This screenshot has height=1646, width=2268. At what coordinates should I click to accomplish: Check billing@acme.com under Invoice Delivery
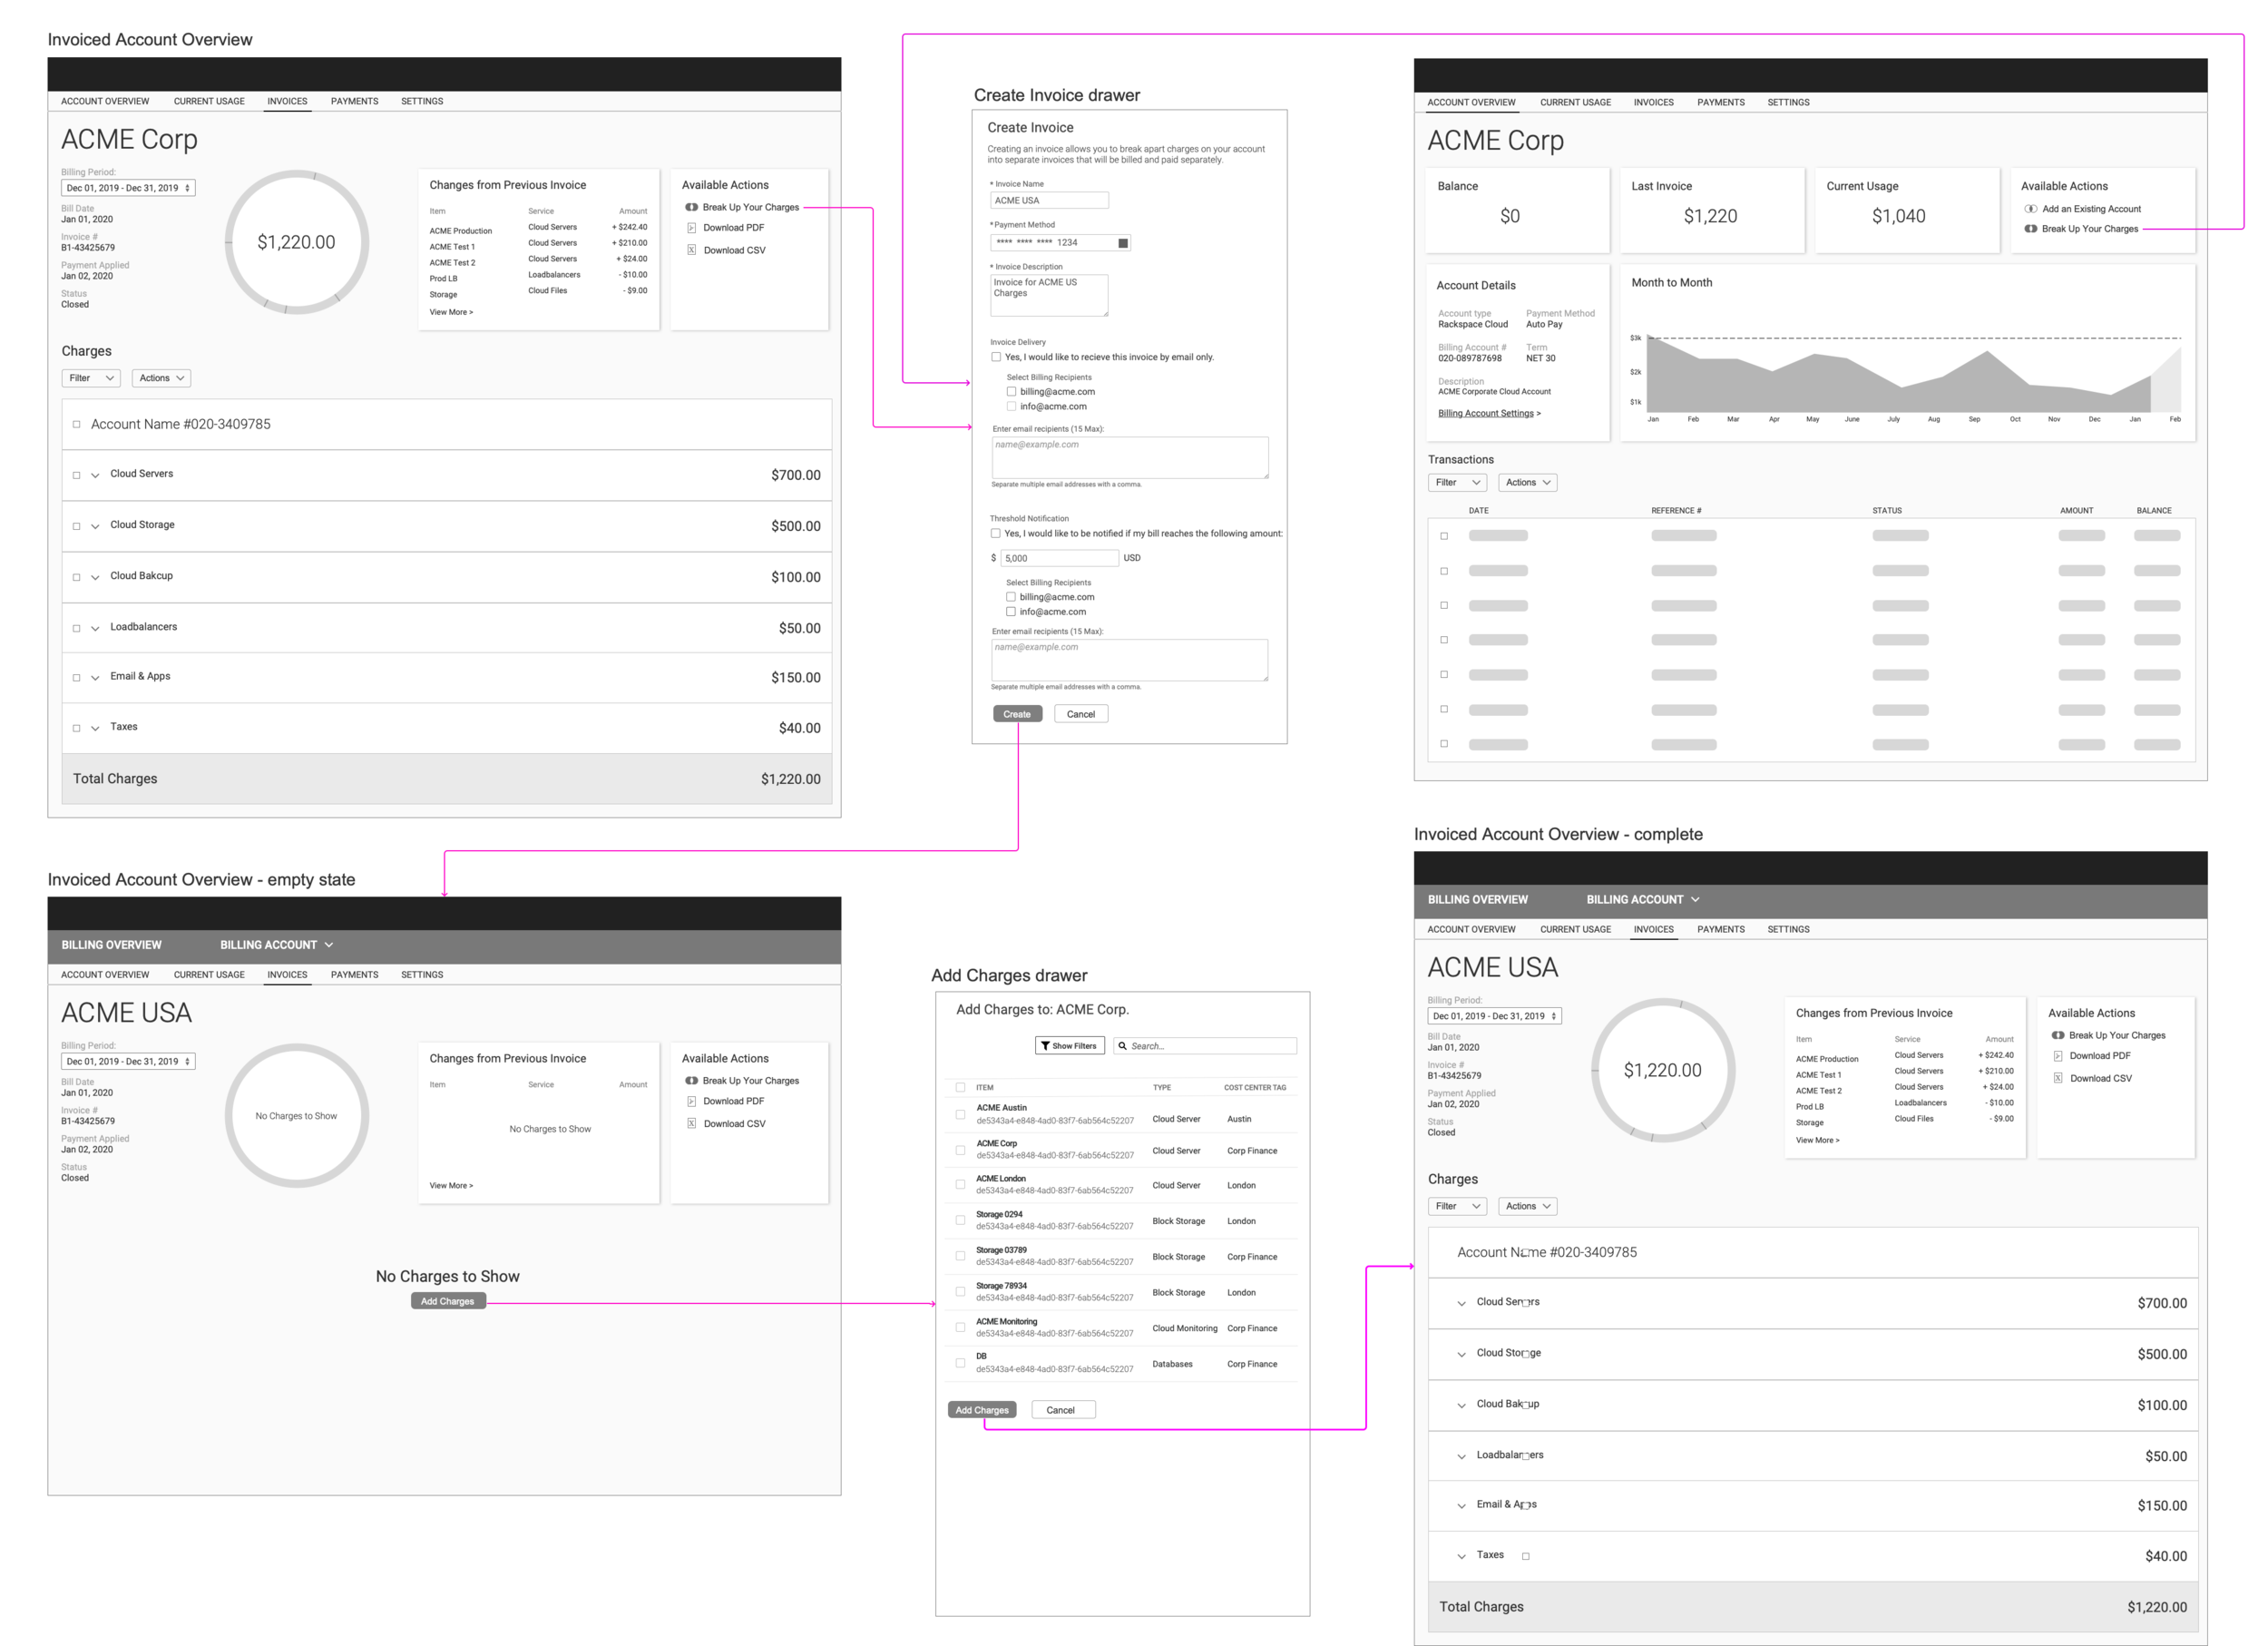coord(1011,392)
